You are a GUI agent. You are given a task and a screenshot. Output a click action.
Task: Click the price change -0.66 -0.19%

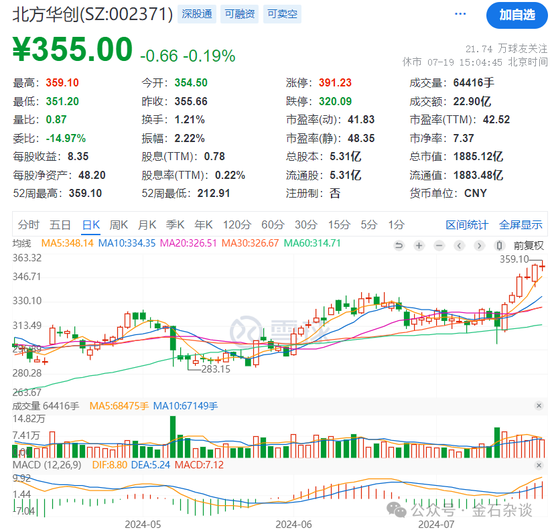pyautogui.click(x=188, y=56)
